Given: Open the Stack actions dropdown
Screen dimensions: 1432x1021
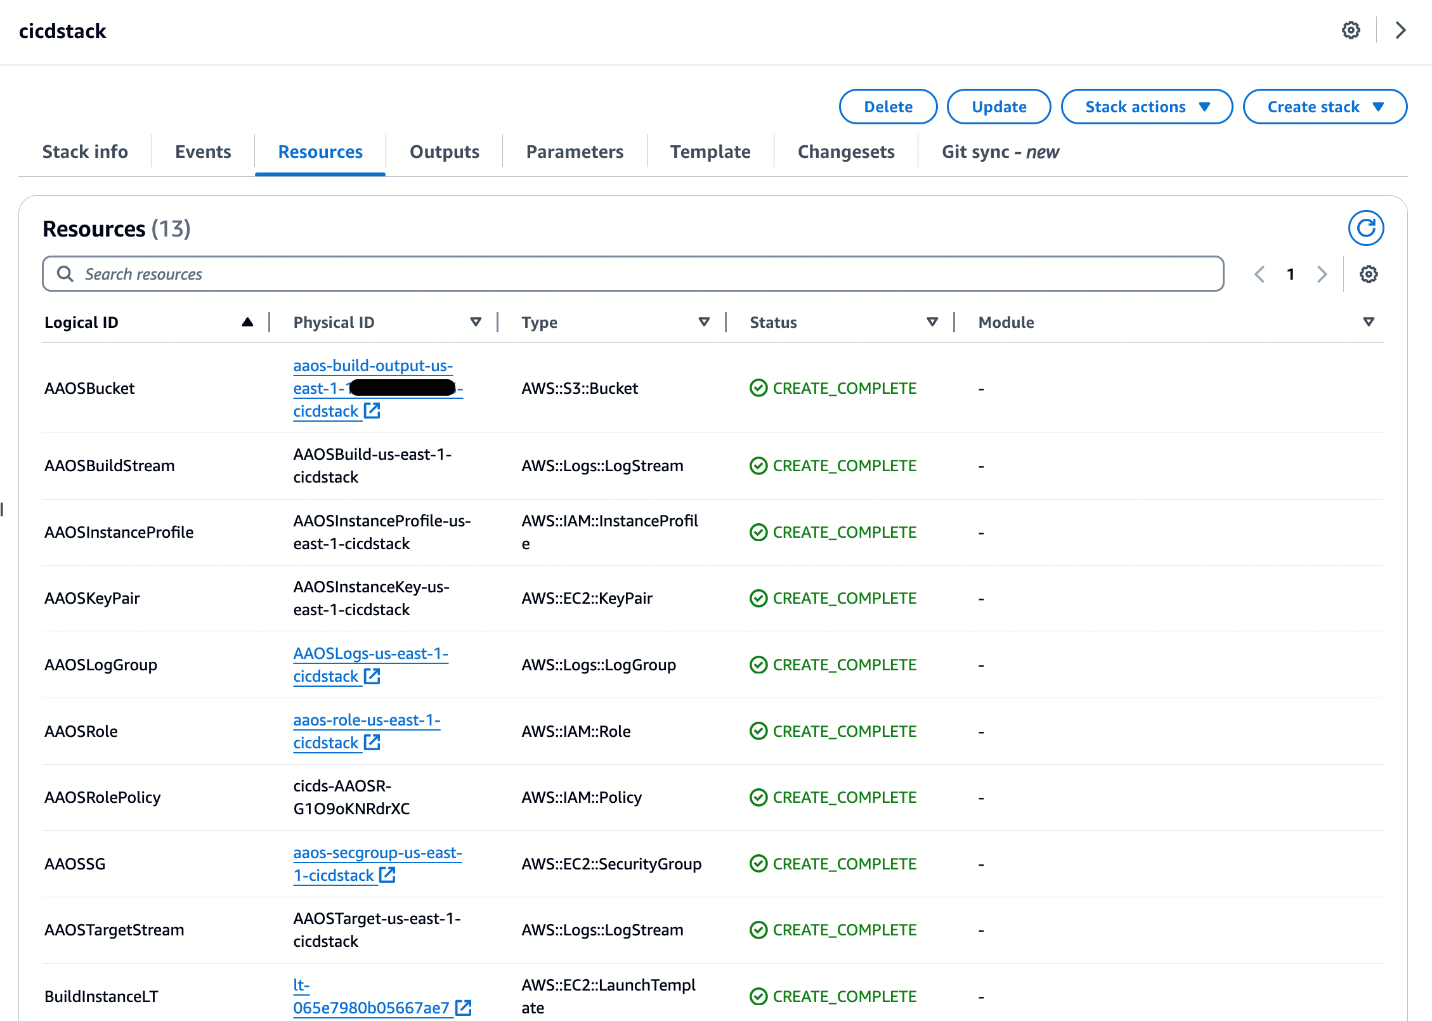Looking at the screenshot, I should click(1146, 106).
